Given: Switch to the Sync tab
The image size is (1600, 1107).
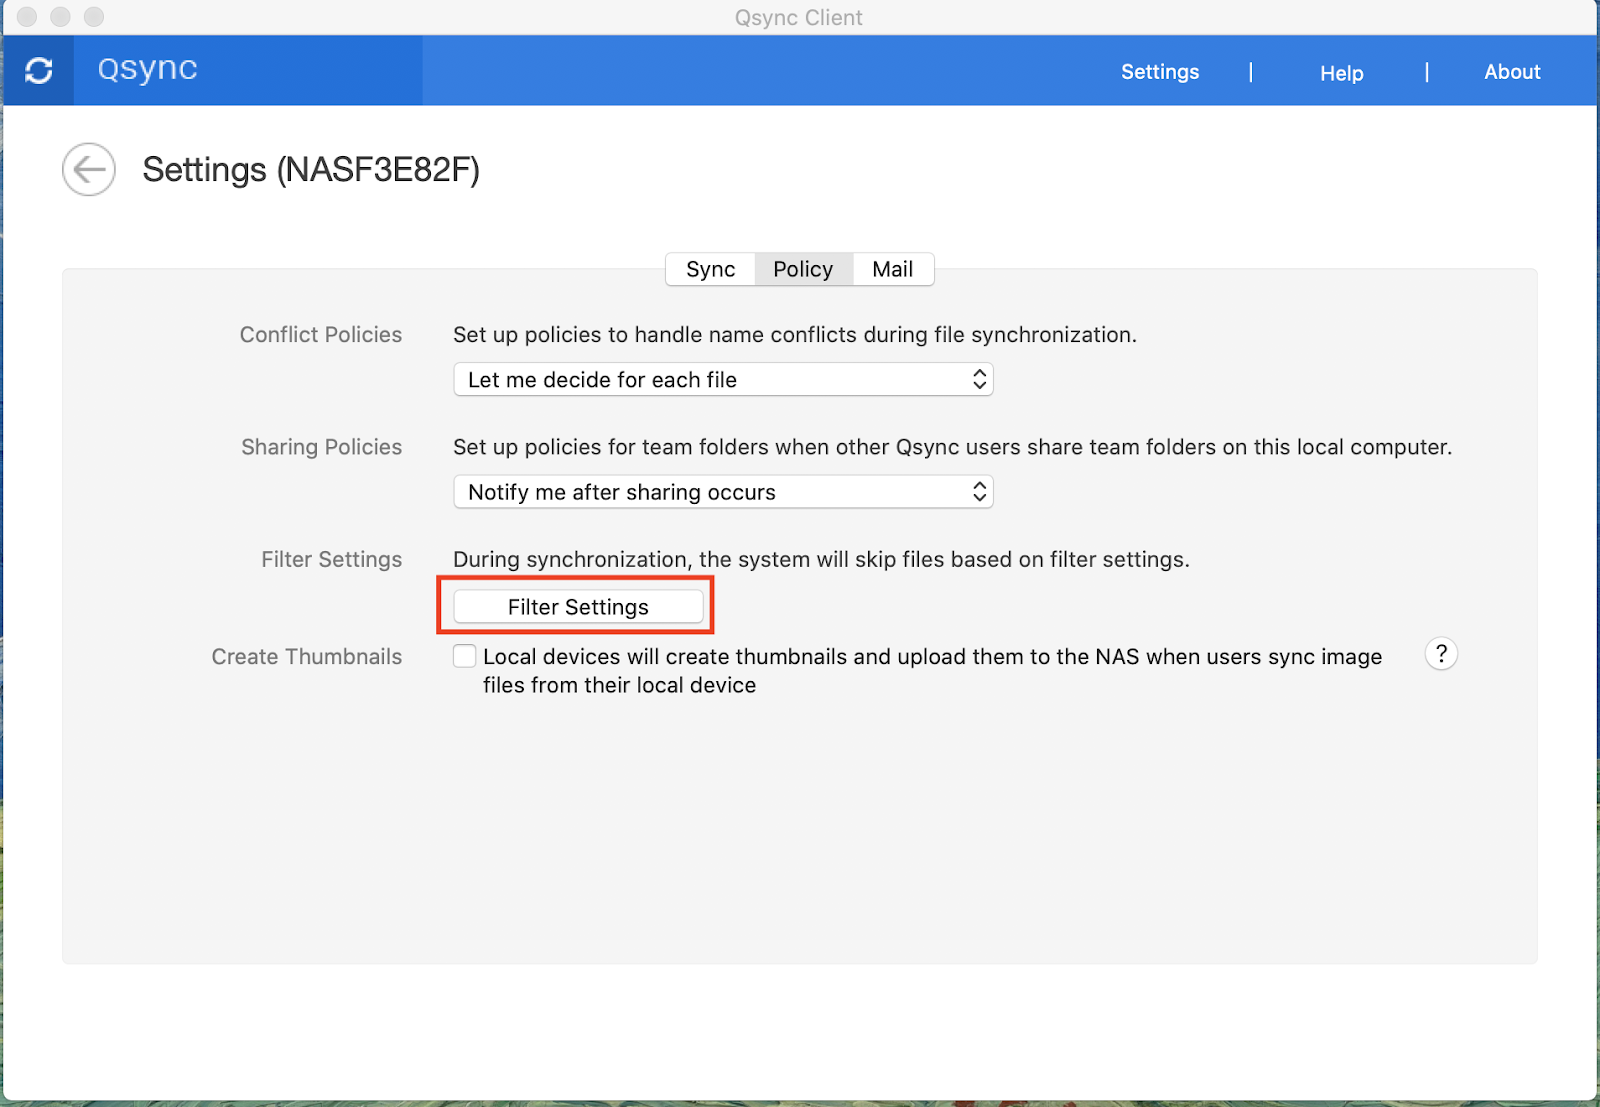Looking at the screenshot, I should click(x=710, y=269).
